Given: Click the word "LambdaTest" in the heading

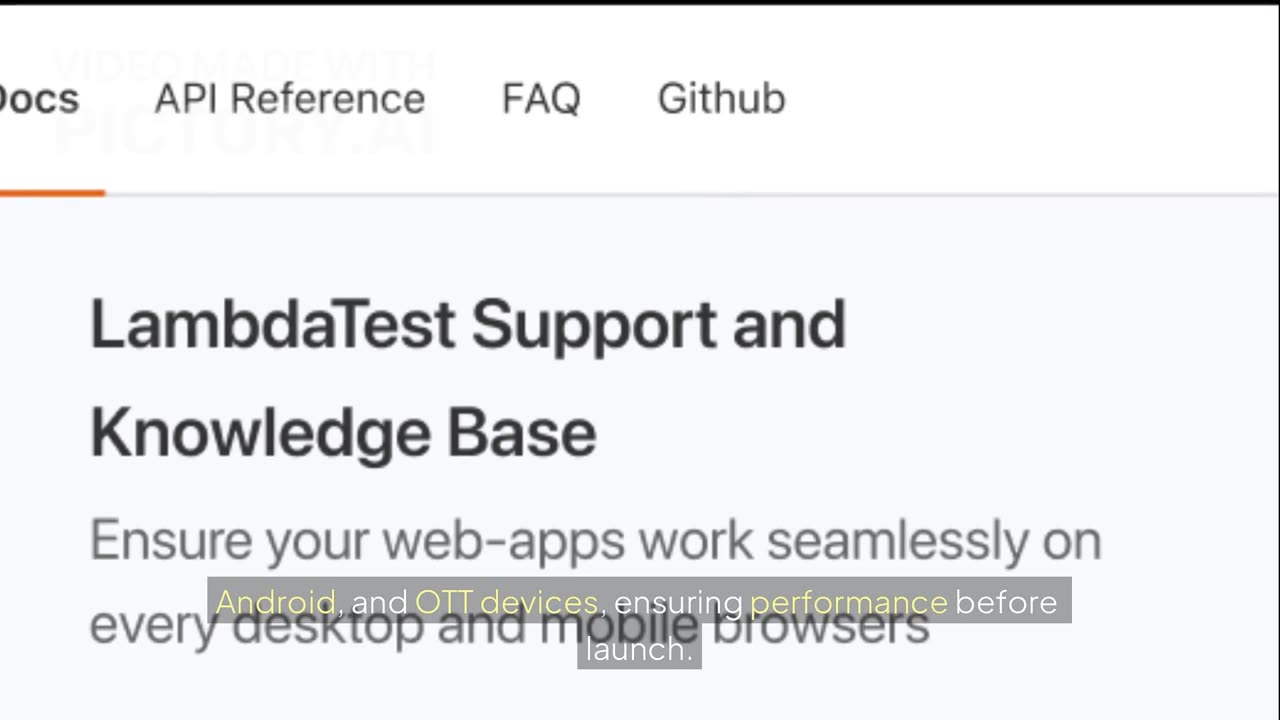Looking at the screenshot, I should [272, 326].
